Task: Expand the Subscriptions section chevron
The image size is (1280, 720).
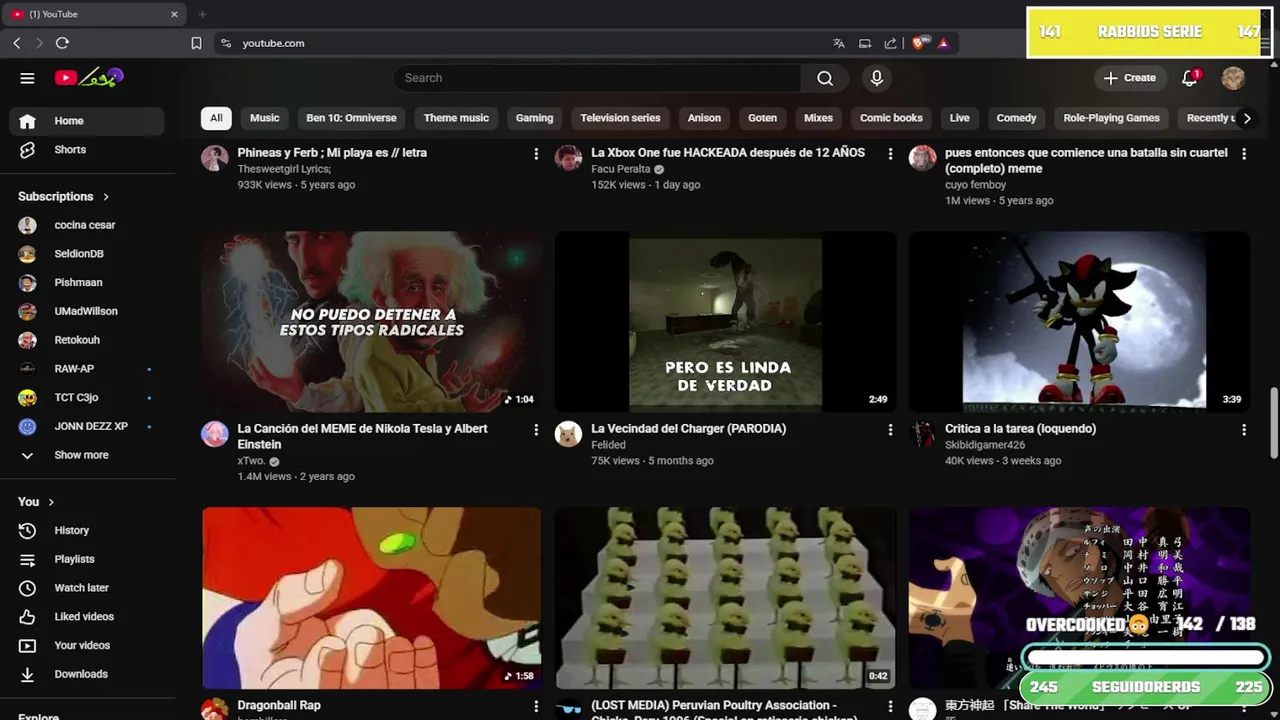Action: pyautogui.click(x=105, y=197)
